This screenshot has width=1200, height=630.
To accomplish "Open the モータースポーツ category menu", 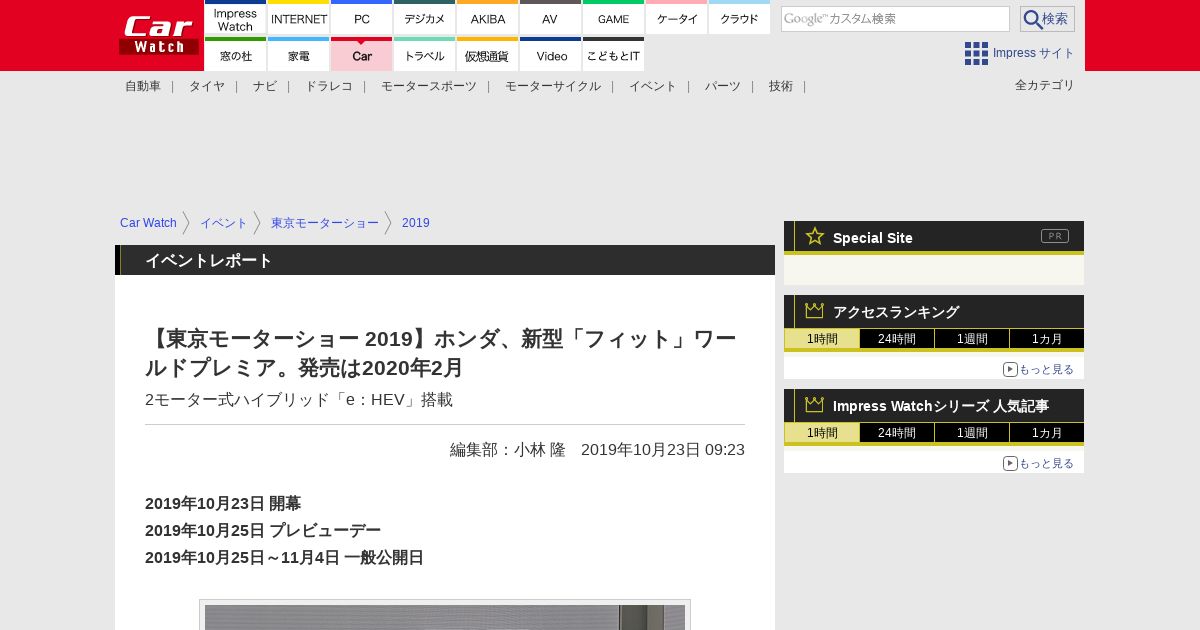I will (429, 86).
